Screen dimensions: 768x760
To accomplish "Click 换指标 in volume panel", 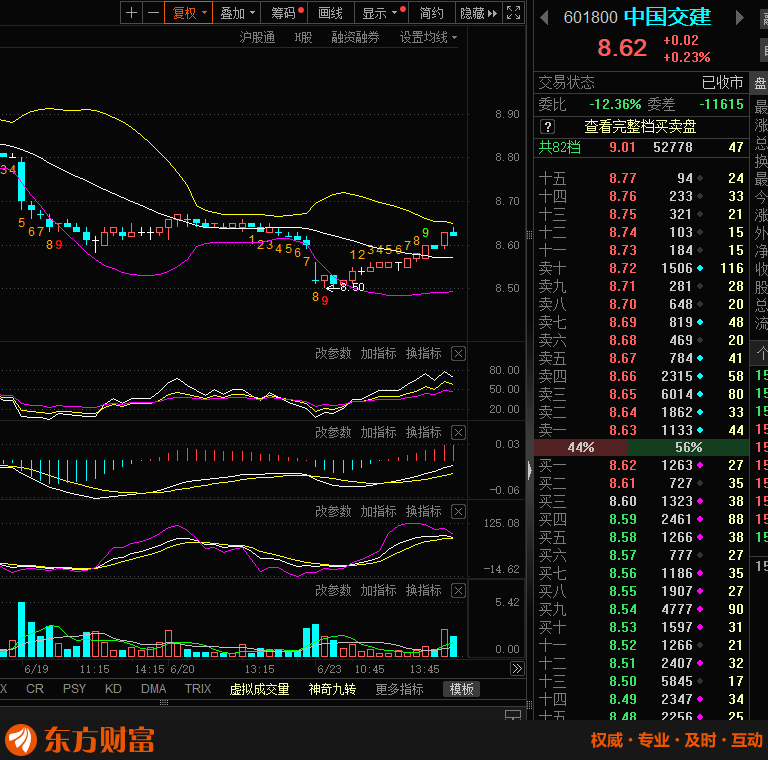I will pos(423,590).
